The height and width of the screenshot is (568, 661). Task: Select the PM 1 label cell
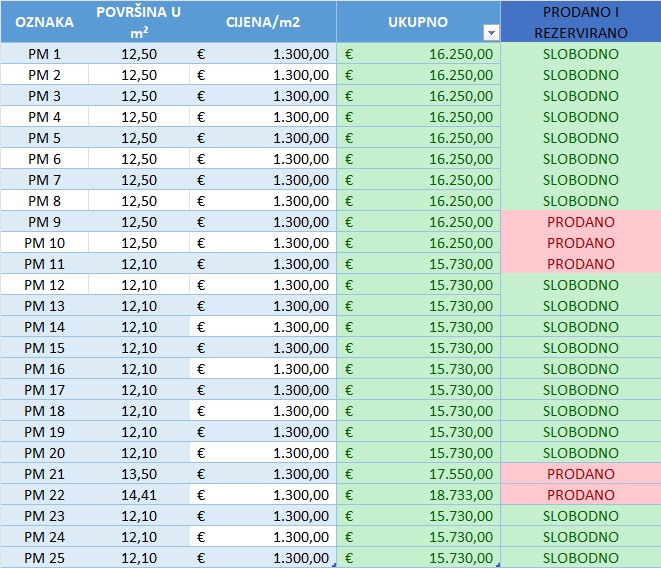pyautogui.click(x=44, y=54)
